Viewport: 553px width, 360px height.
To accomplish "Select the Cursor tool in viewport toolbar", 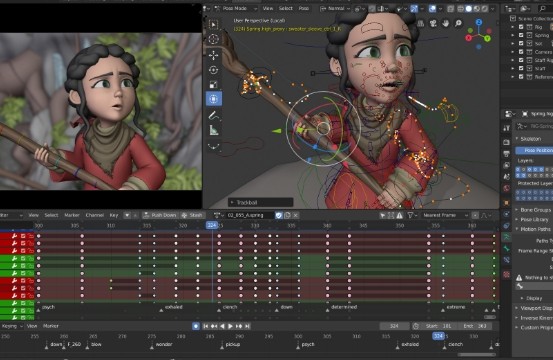I will (x=214, y=39).
